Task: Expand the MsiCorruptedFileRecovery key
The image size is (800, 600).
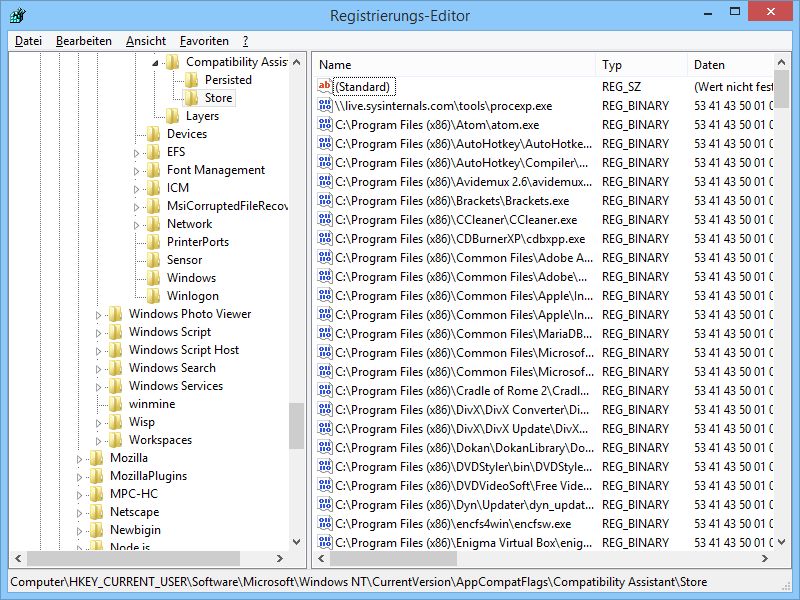Action: [136, 207]
